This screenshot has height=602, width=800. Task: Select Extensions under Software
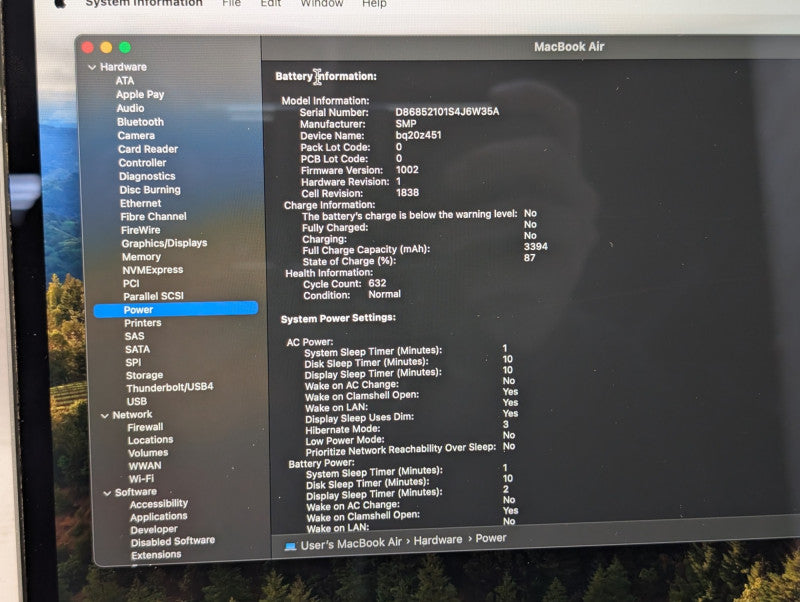tap(156, 555)
